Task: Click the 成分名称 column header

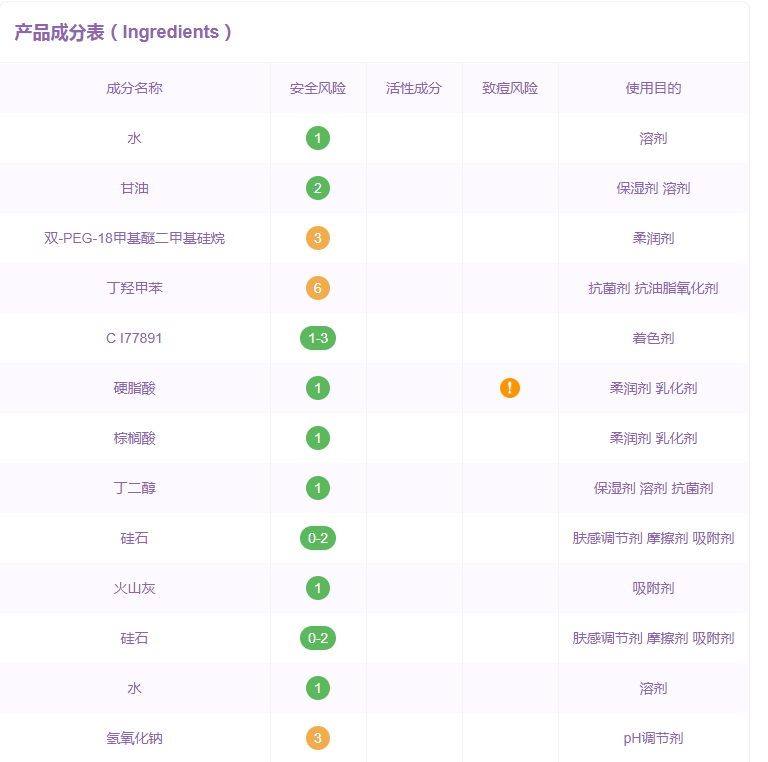Action: point(134,88)
